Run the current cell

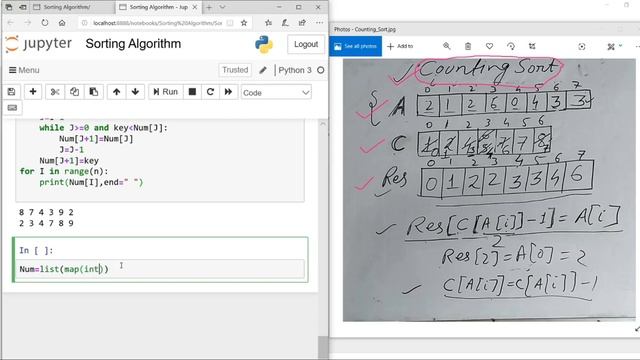coord(165,92)
